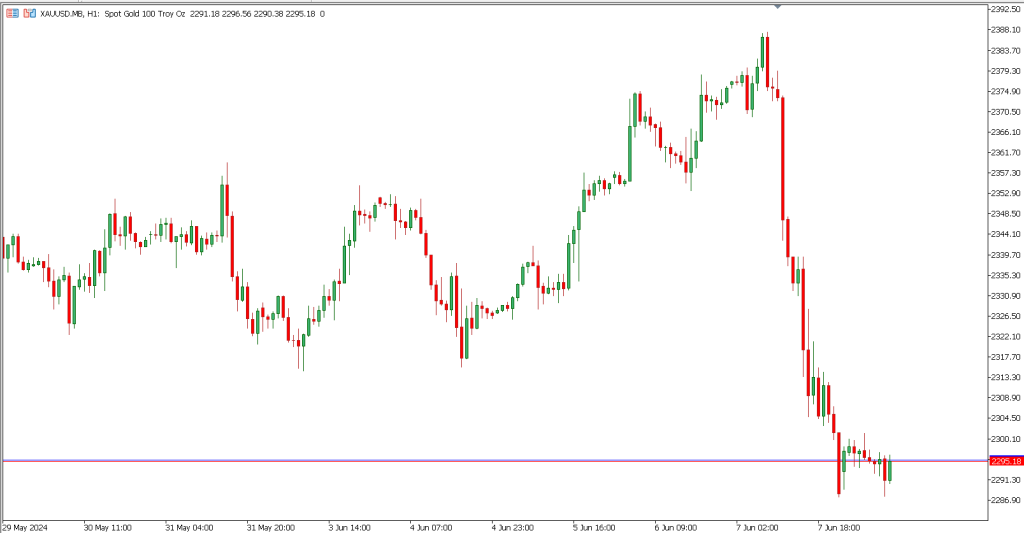Click the "Spot Gold 100 Troy Oz" description
Image resolution: width=1024 pixels, height=533 pixels.
pos(145,14)
